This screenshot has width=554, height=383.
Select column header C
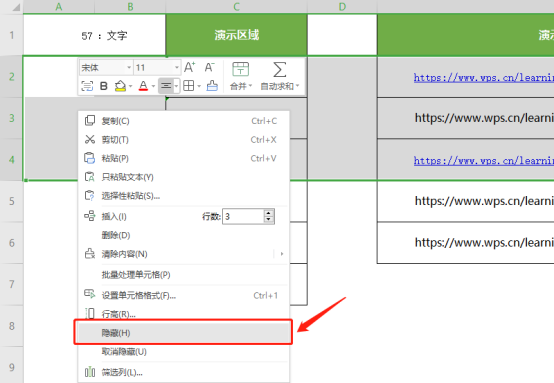pos(236,7)
